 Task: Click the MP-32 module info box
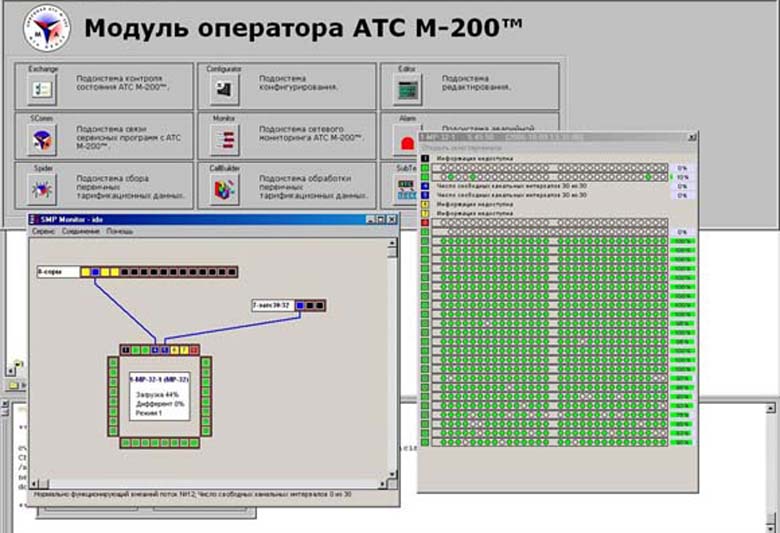(160, 396)
